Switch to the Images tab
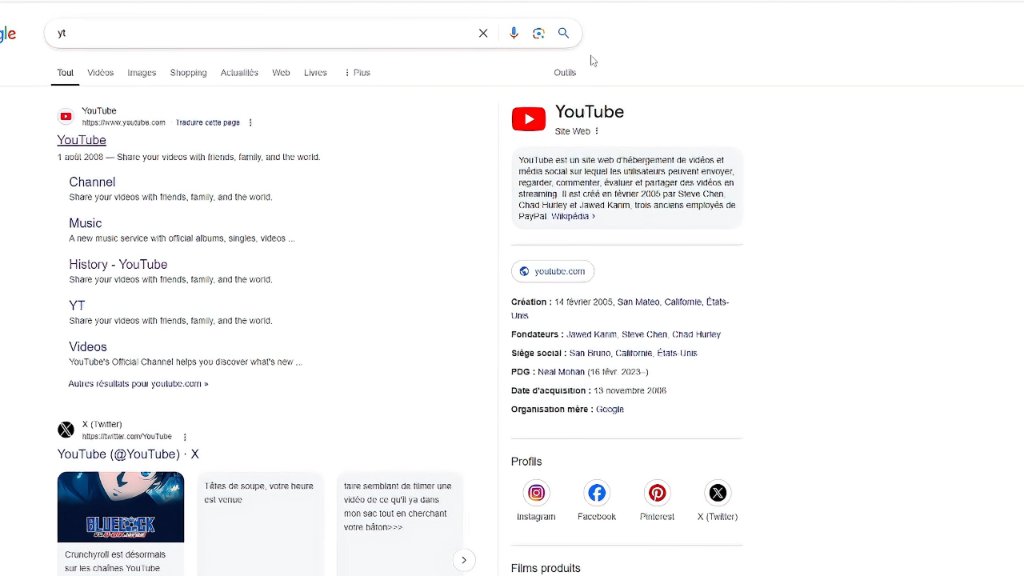 click(142, 72)
